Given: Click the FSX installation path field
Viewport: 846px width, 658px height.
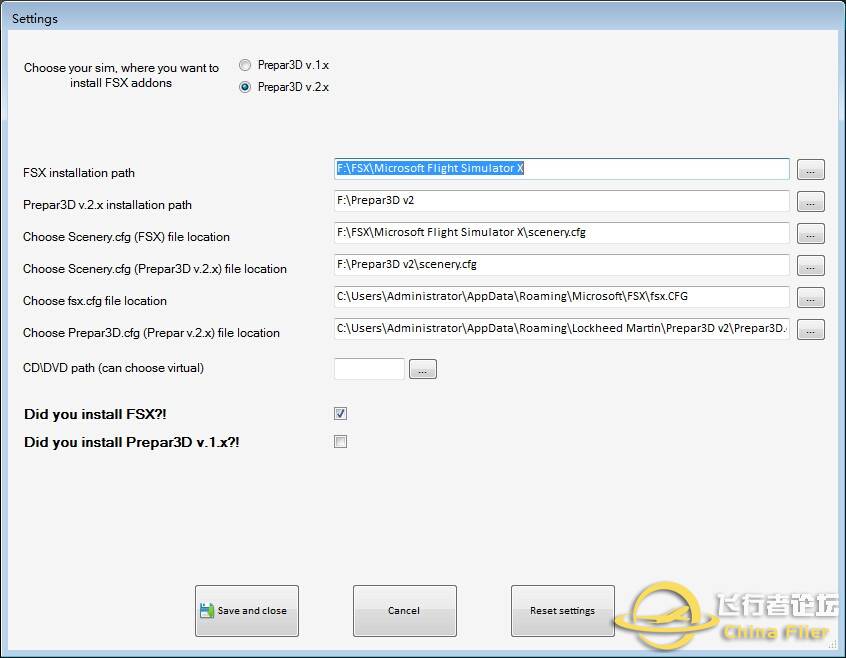Looking at the screenshot, I should pos(562,169).
